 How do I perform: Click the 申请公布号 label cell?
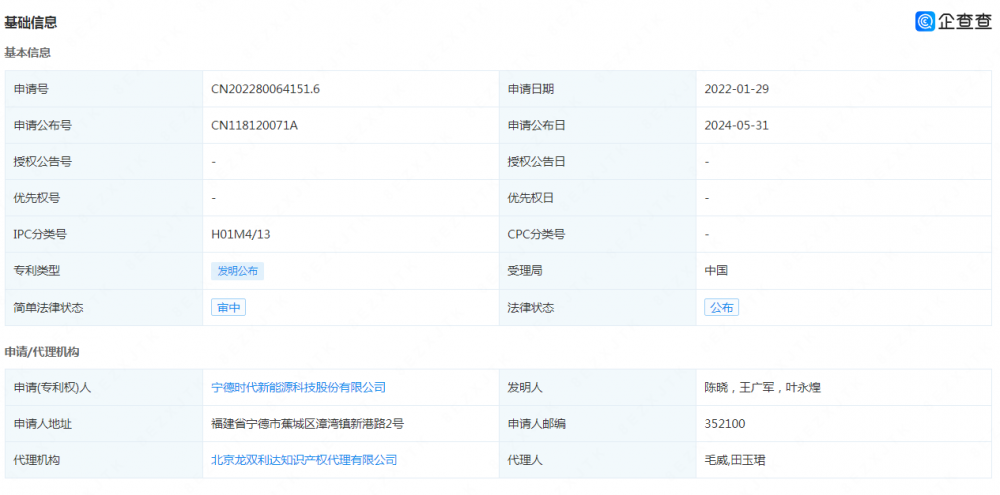104,126
